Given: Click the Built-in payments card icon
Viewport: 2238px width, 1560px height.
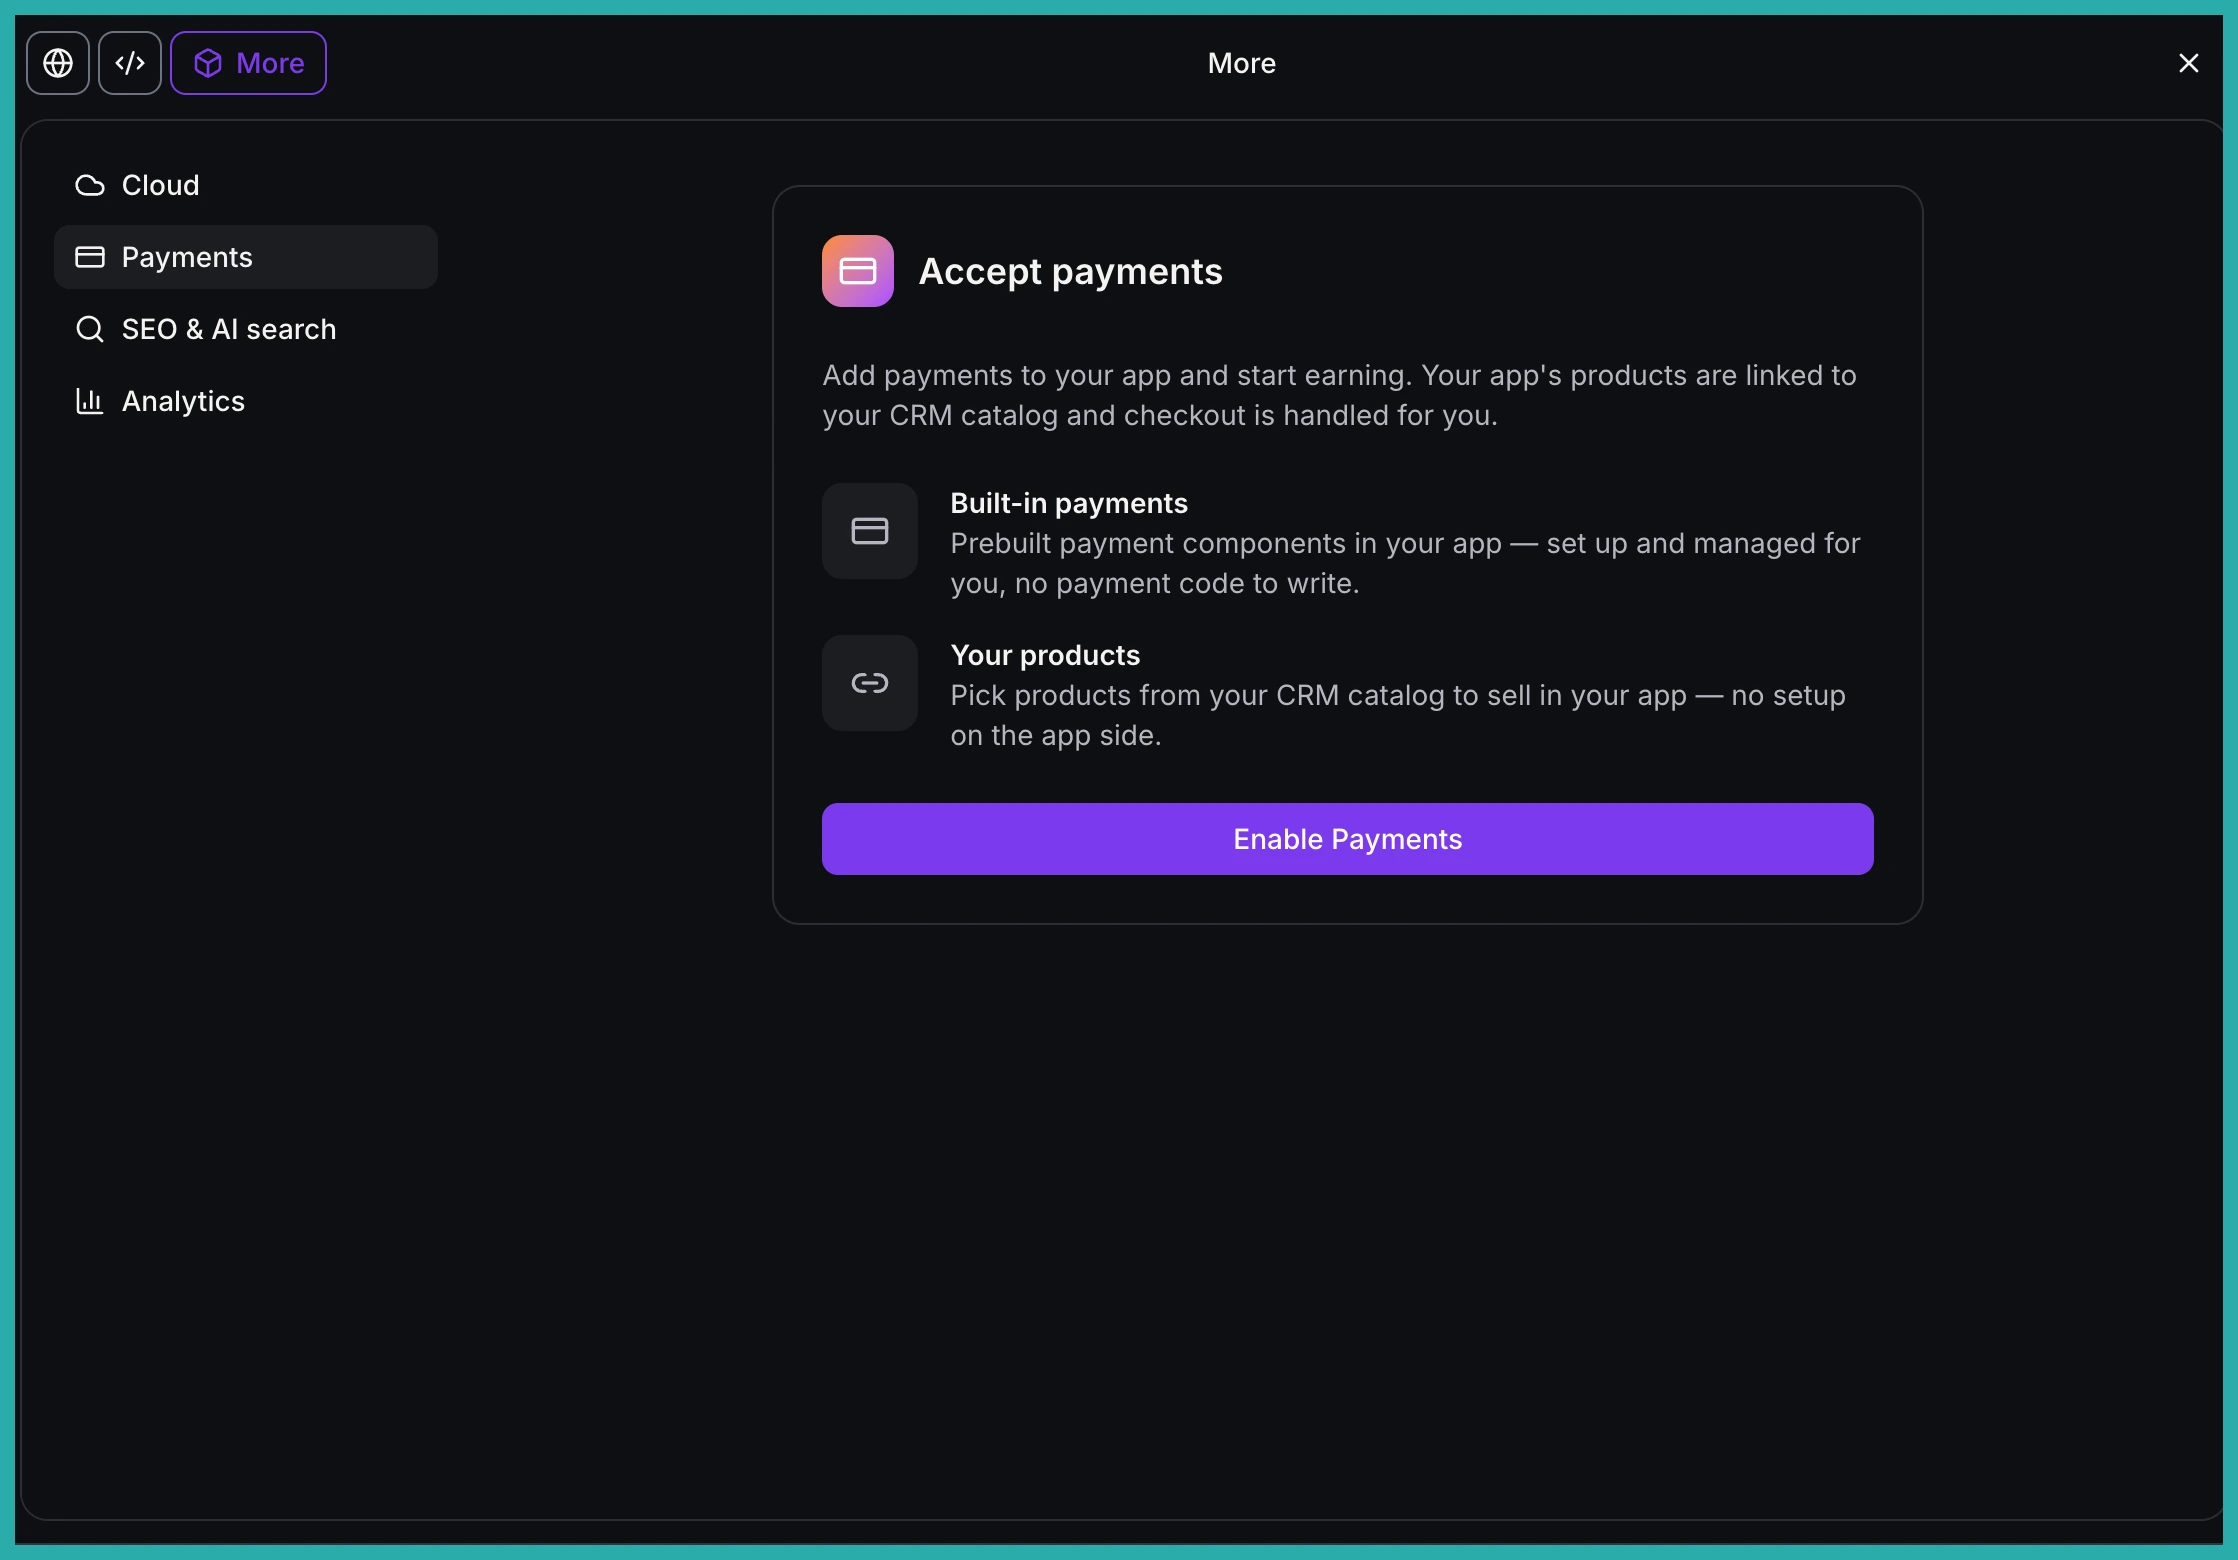Looking at the screenshot, I should click(870, 531).
